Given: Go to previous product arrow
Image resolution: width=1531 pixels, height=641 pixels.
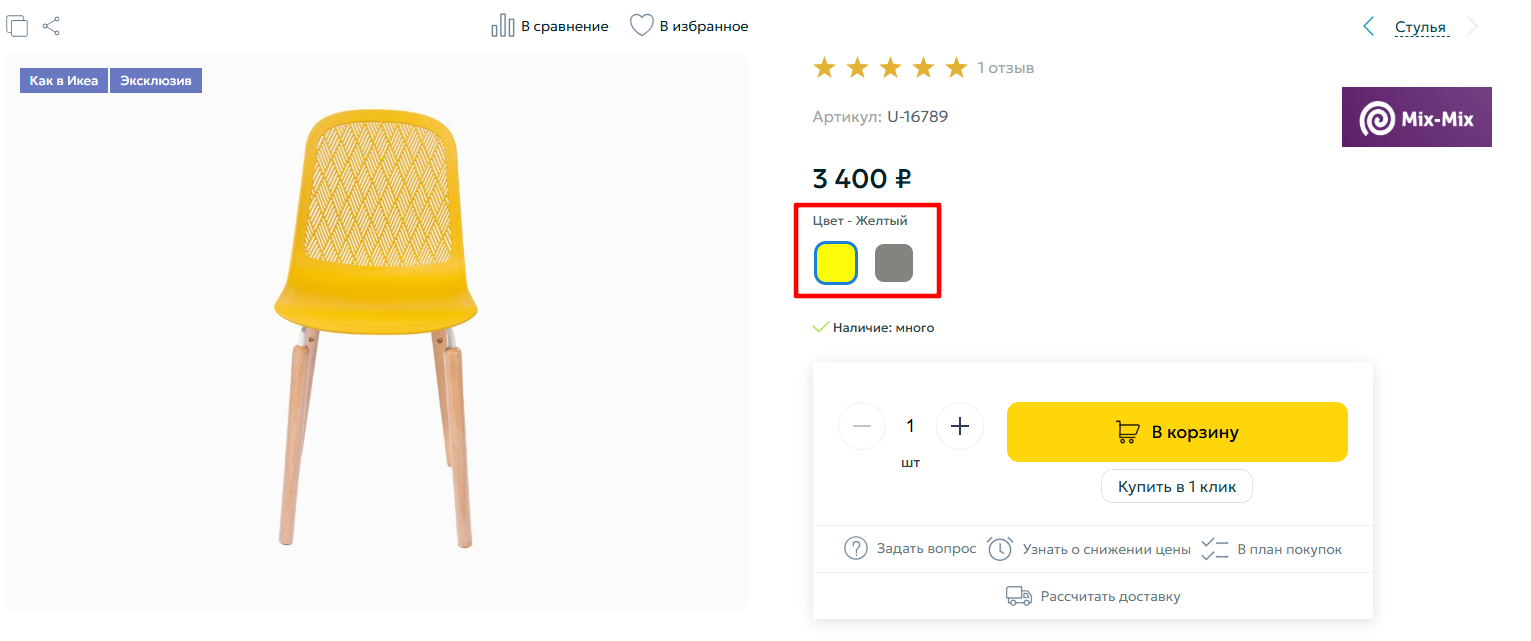Looking at the screenshot, I should coord(1368,27).
